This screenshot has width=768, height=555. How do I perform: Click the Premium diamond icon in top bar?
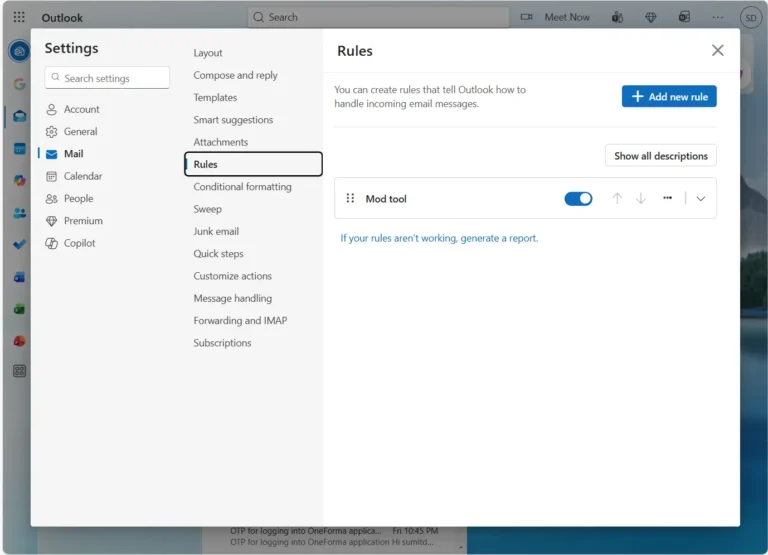point(651,17)
